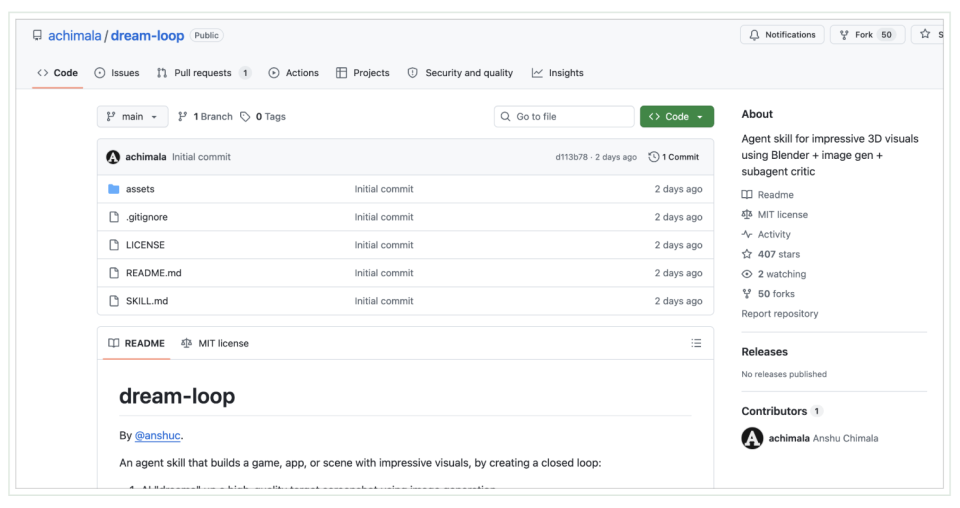This screenshot has height=508, width=960.
Task: Click the eye icon beside 2 watching
Action: tap(747, 274)
